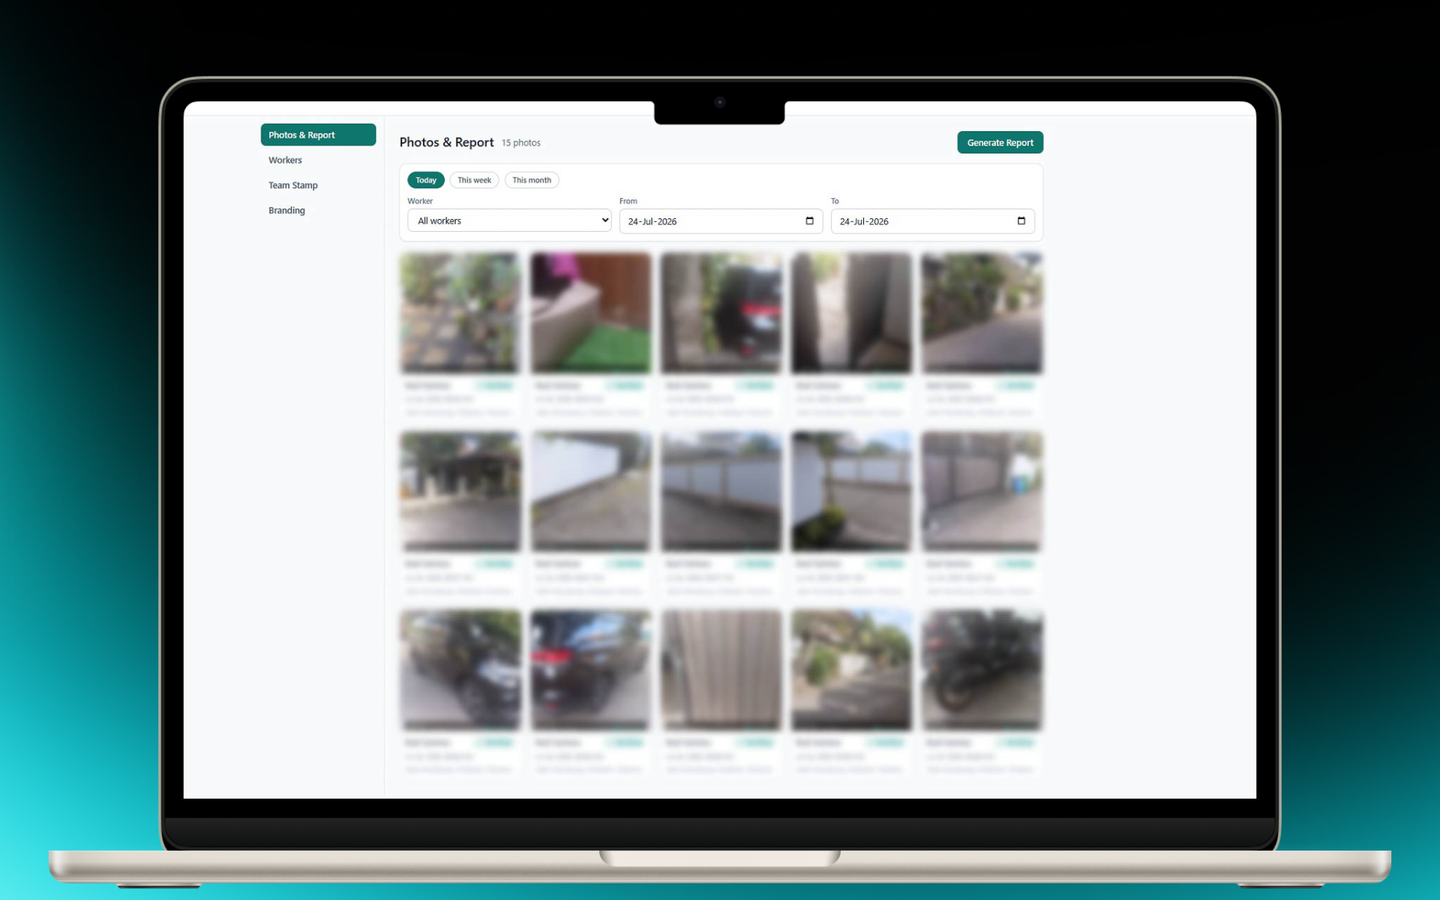Viewport: 1440px width, 900px height.
Task: Go to the Workers sidebar item
Action: [x=285, y=160]
